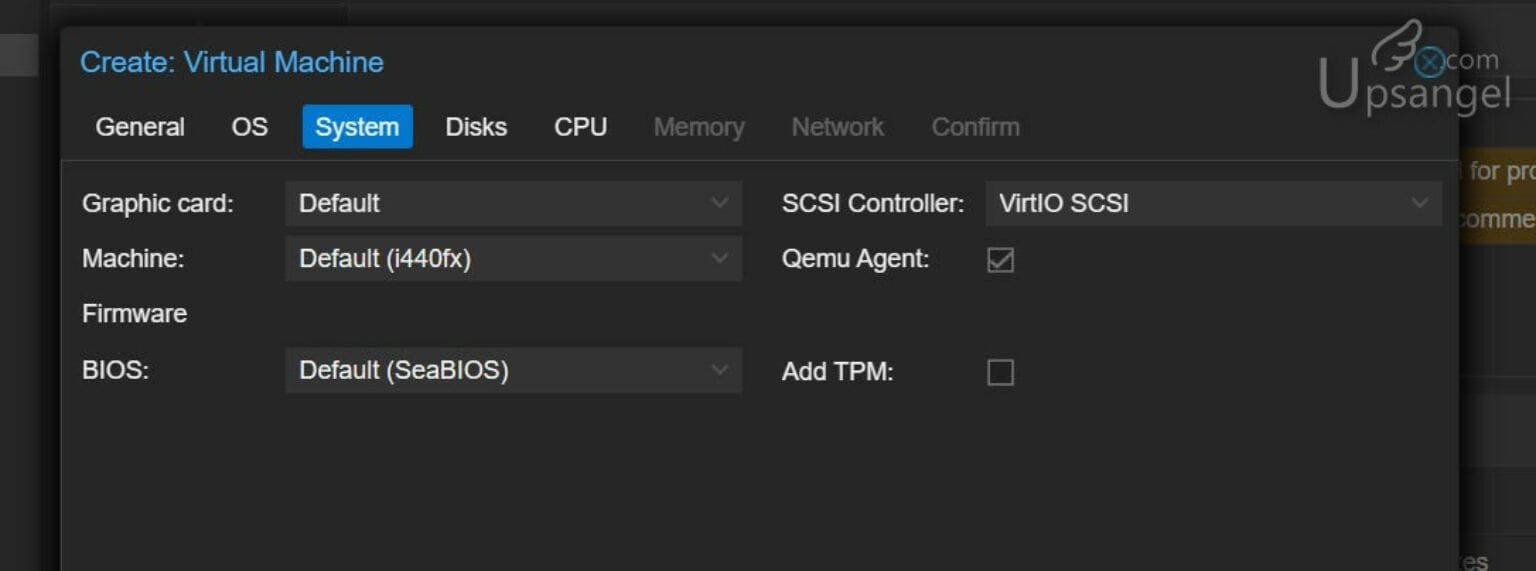Click the VirtIO SCSI field text
The height and width of the screenshot is (571, 1536).
[x=1064, y=203]
